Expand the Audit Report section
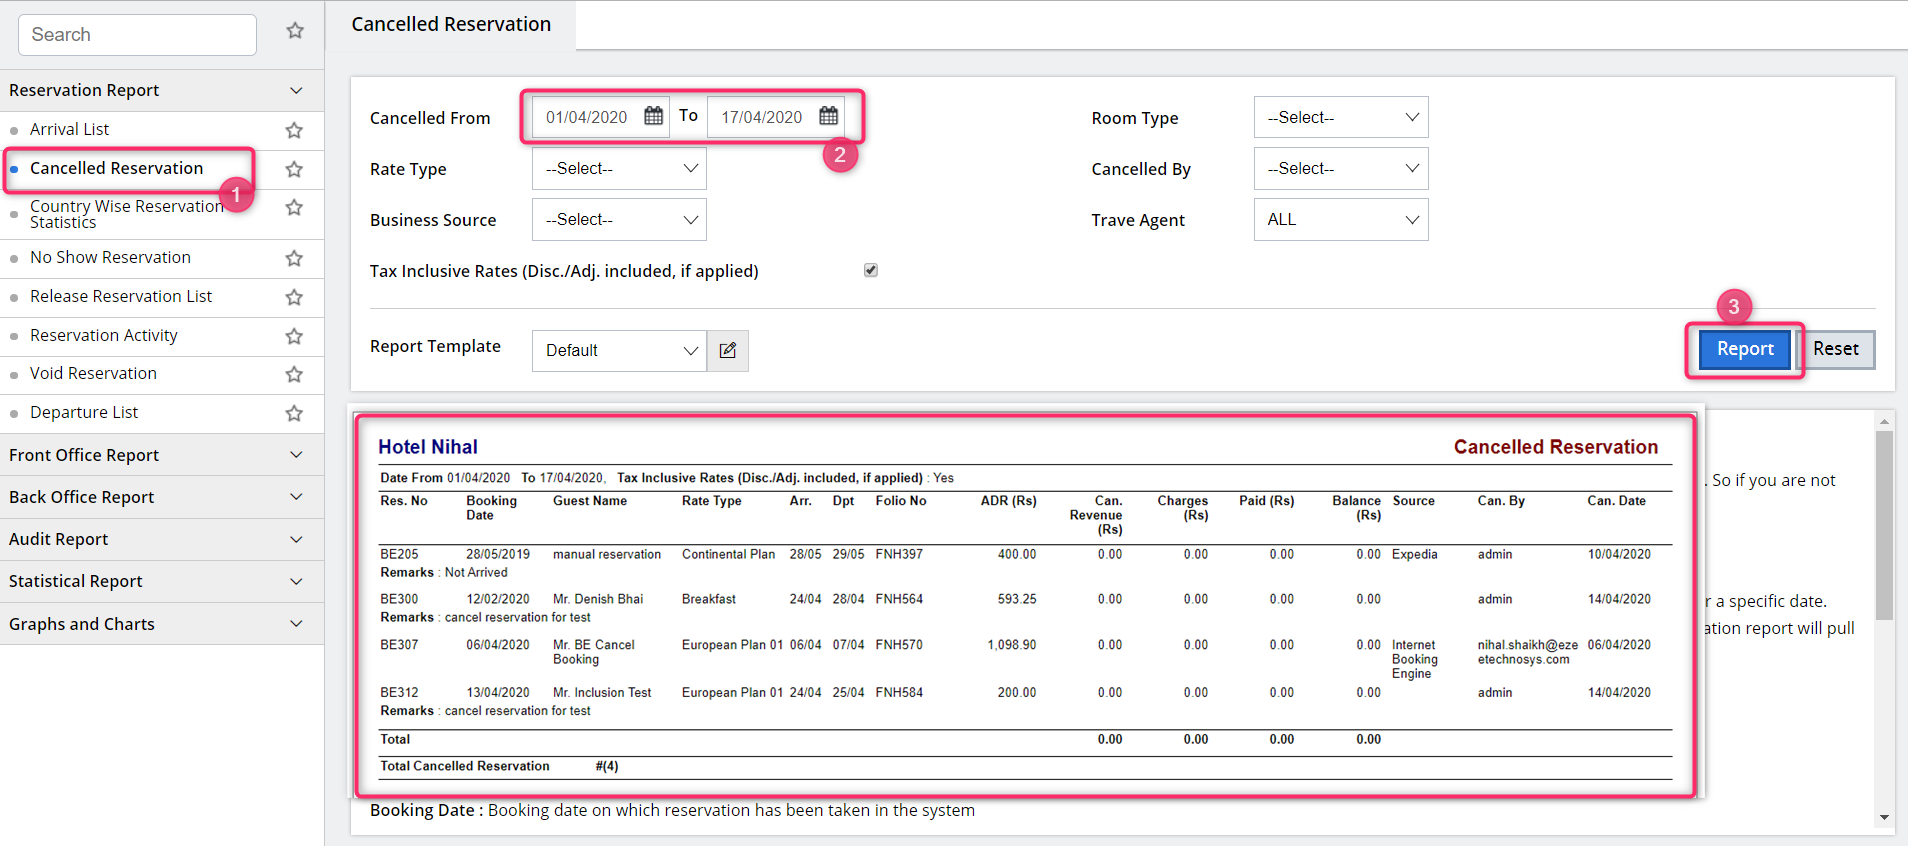The image size is (1908, 846). pyautogui.click(x=162, y=539)
